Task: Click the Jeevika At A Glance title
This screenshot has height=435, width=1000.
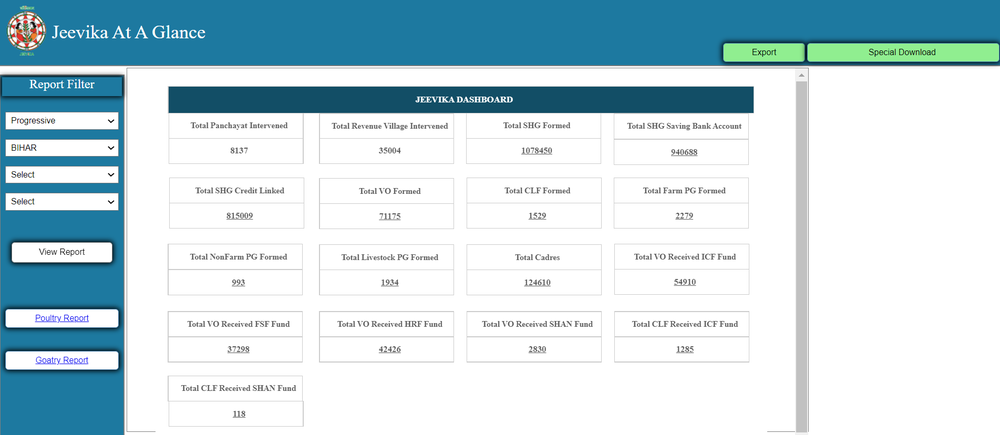Action: (128, 32)
